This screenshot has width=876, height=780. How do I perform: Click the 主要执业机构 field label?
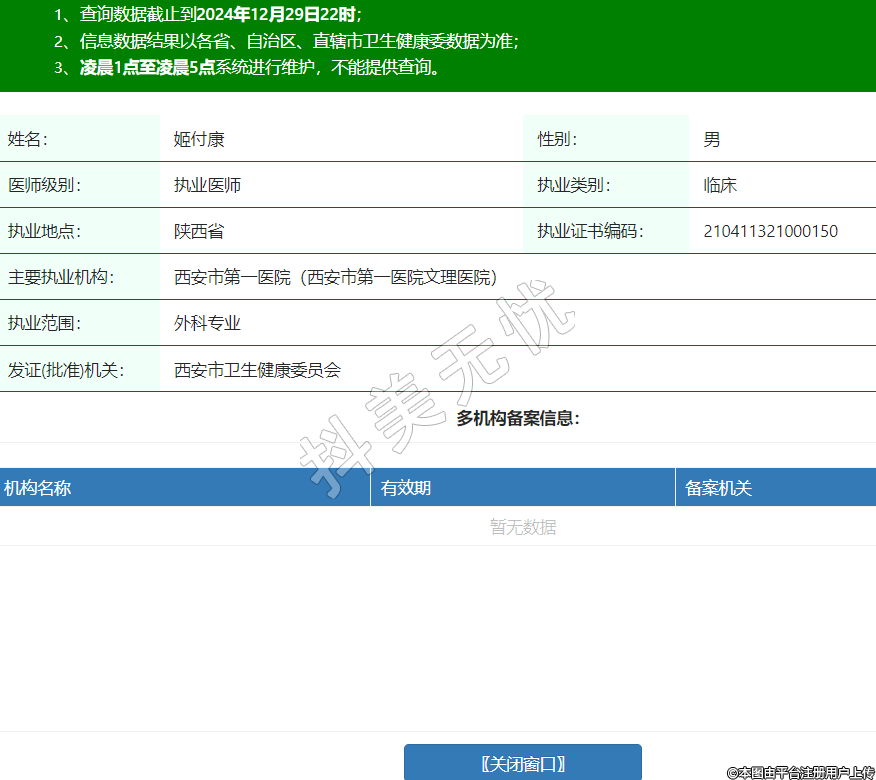tap(61, 277)
